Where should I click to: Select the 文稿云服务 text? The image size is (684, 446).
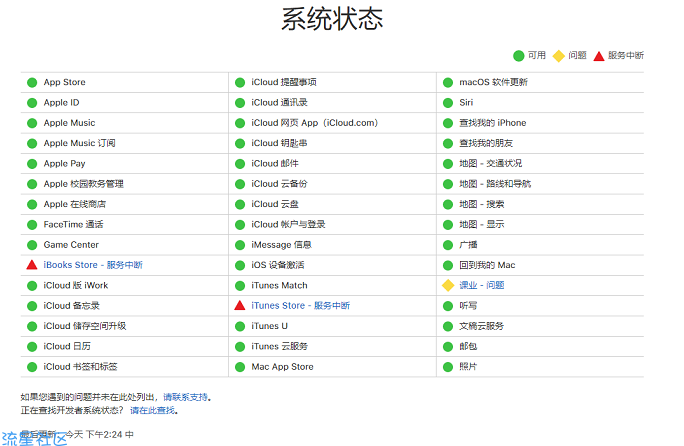pyautogui.click(x=482, y=326)
